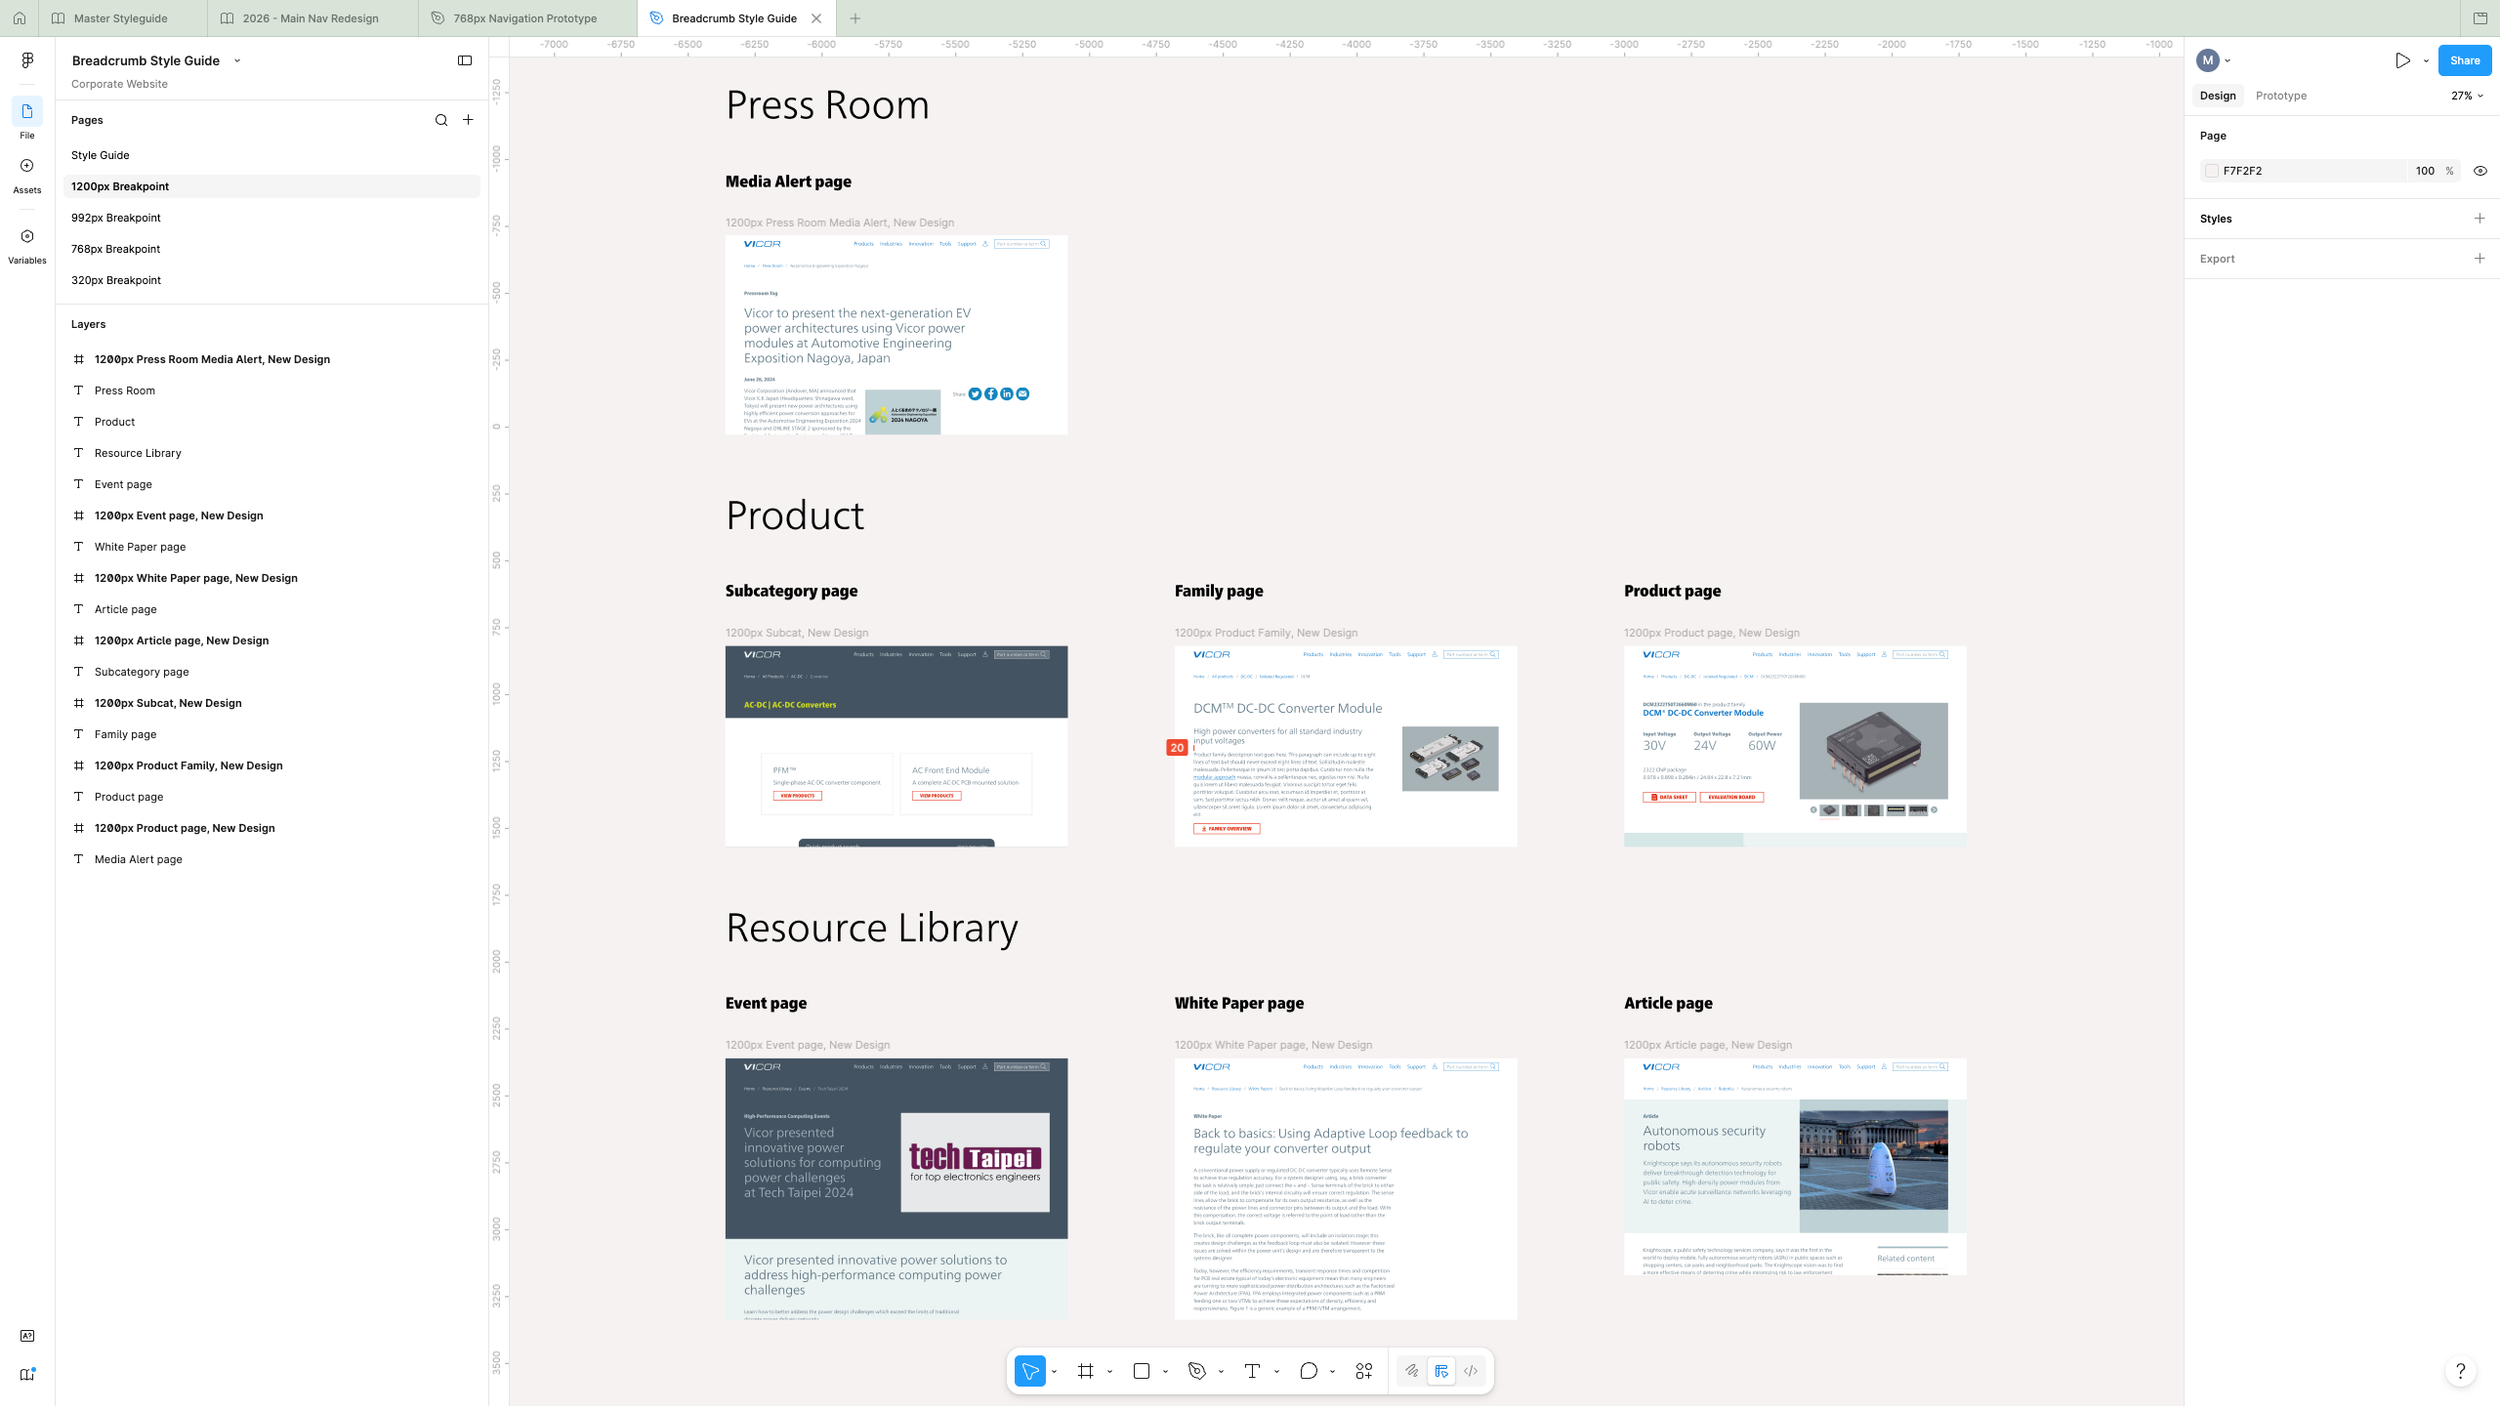Open the library book icon at bottom left
The image size is (2500, 1406).
(x=27, y=1374)
